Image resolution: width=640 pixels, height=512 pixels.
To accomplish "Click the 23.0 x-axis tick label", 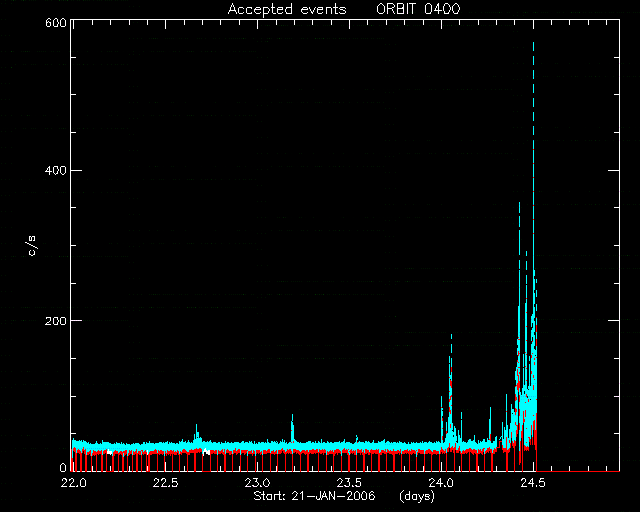I will pos(257,483).
